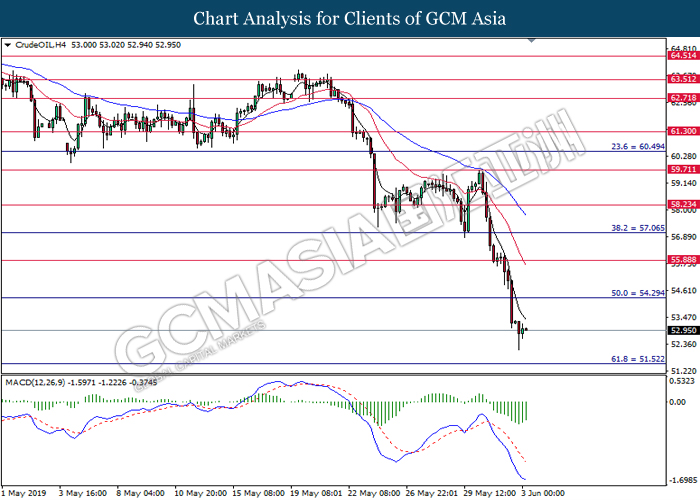This screenshot has height=500, width=700.
Task: Click the MACD zero level 0.00 label
Action: pyautogui.click(x=678, y=402)
